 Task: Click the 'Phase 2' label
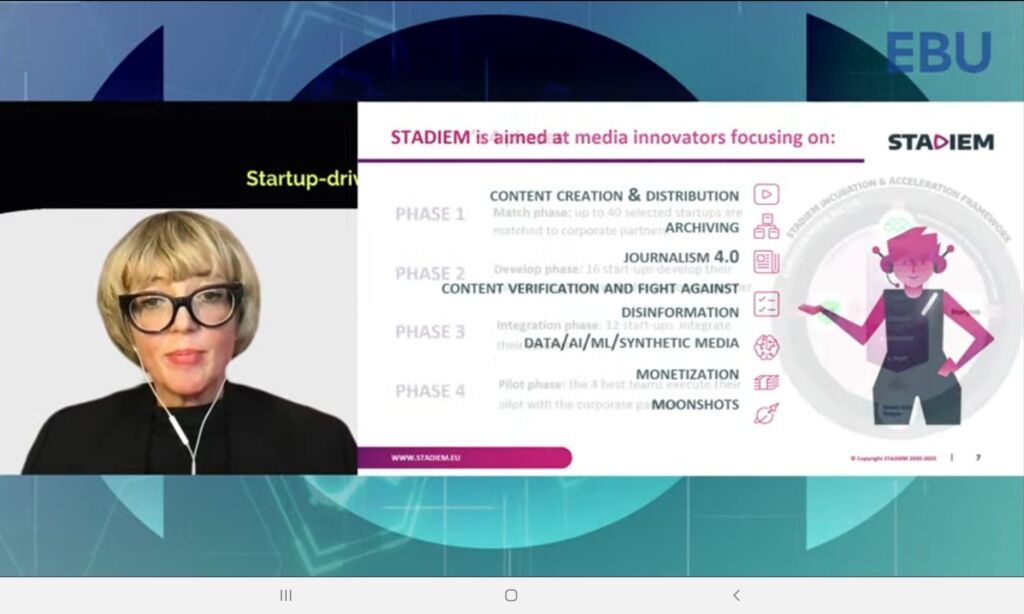point(430,273)
